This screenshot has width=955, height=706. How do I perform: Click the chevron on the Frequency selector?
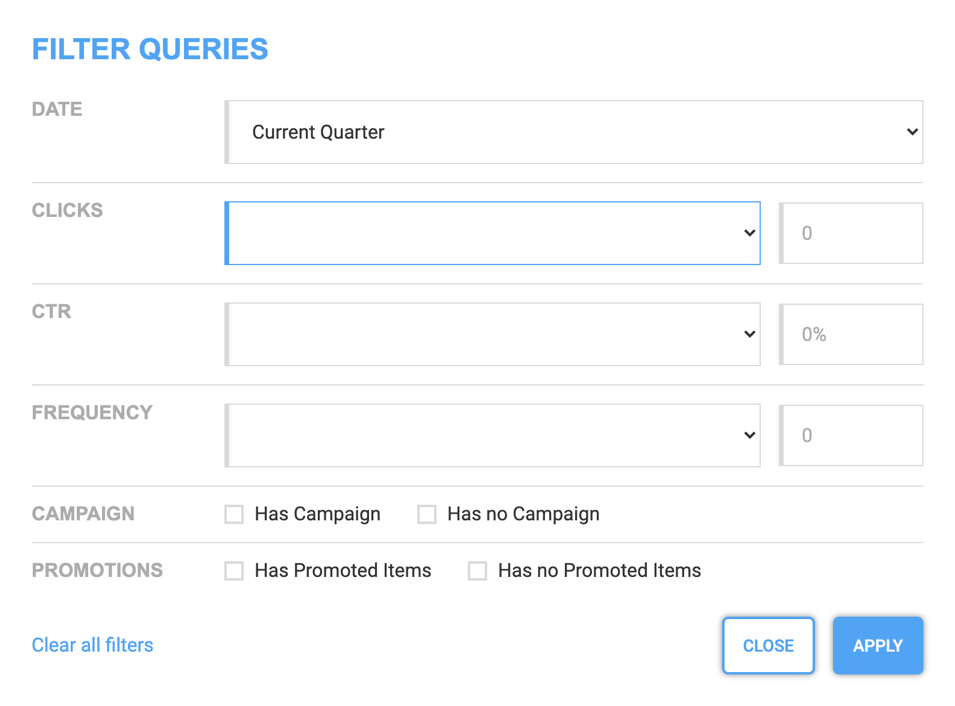pos(749,435)
